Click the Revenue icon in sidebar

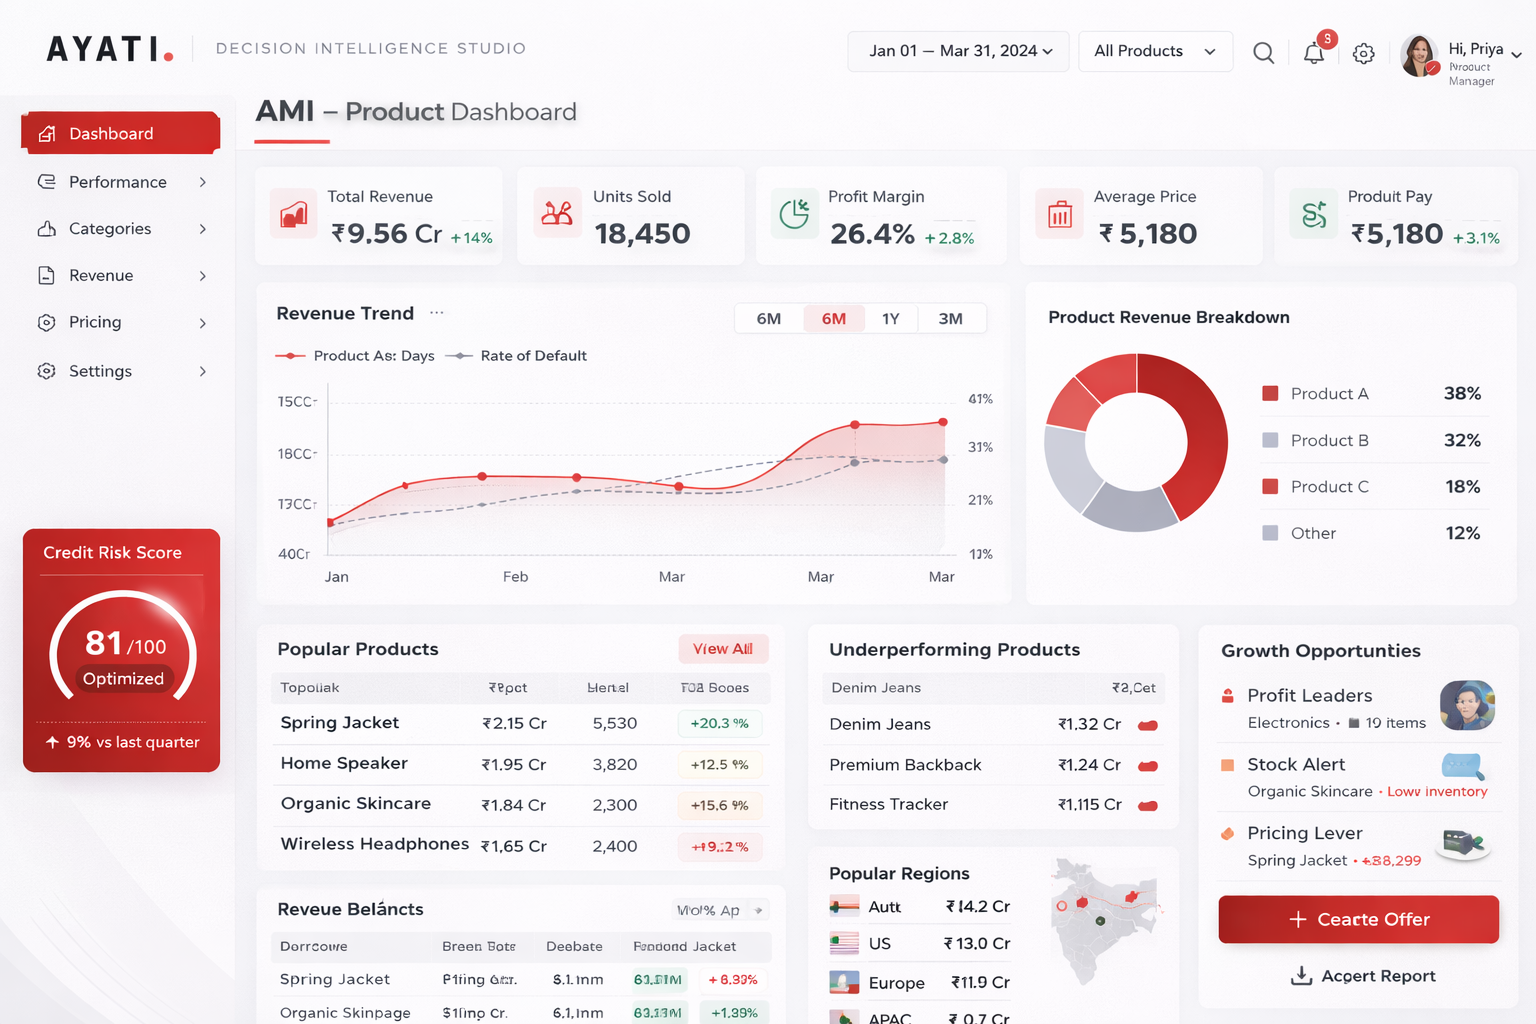point(46,275)
